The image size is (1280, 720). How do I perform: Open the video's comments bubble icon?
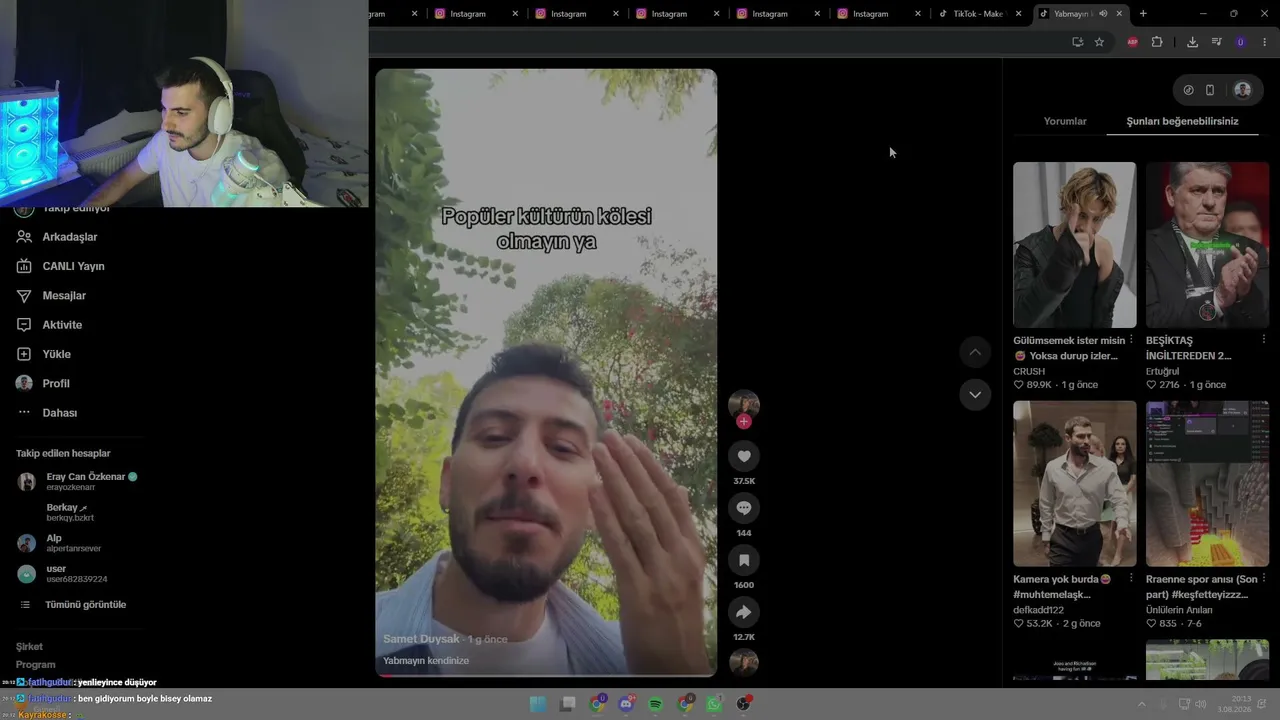click(x=744, y=508)
